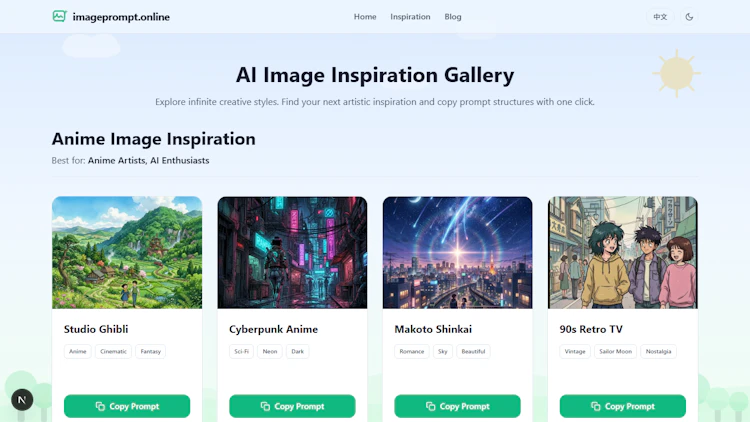Viewport: 750px width, 422px height.
Task: Select the Neon tag on Cyberpunk Anime
Action: click(x=270, y=351)
